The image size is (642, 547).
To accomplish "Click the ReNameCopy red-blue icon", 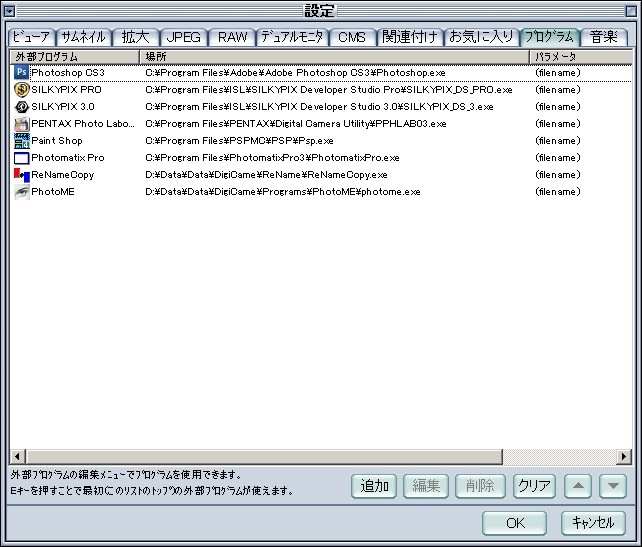I will [x=21, y=175].
